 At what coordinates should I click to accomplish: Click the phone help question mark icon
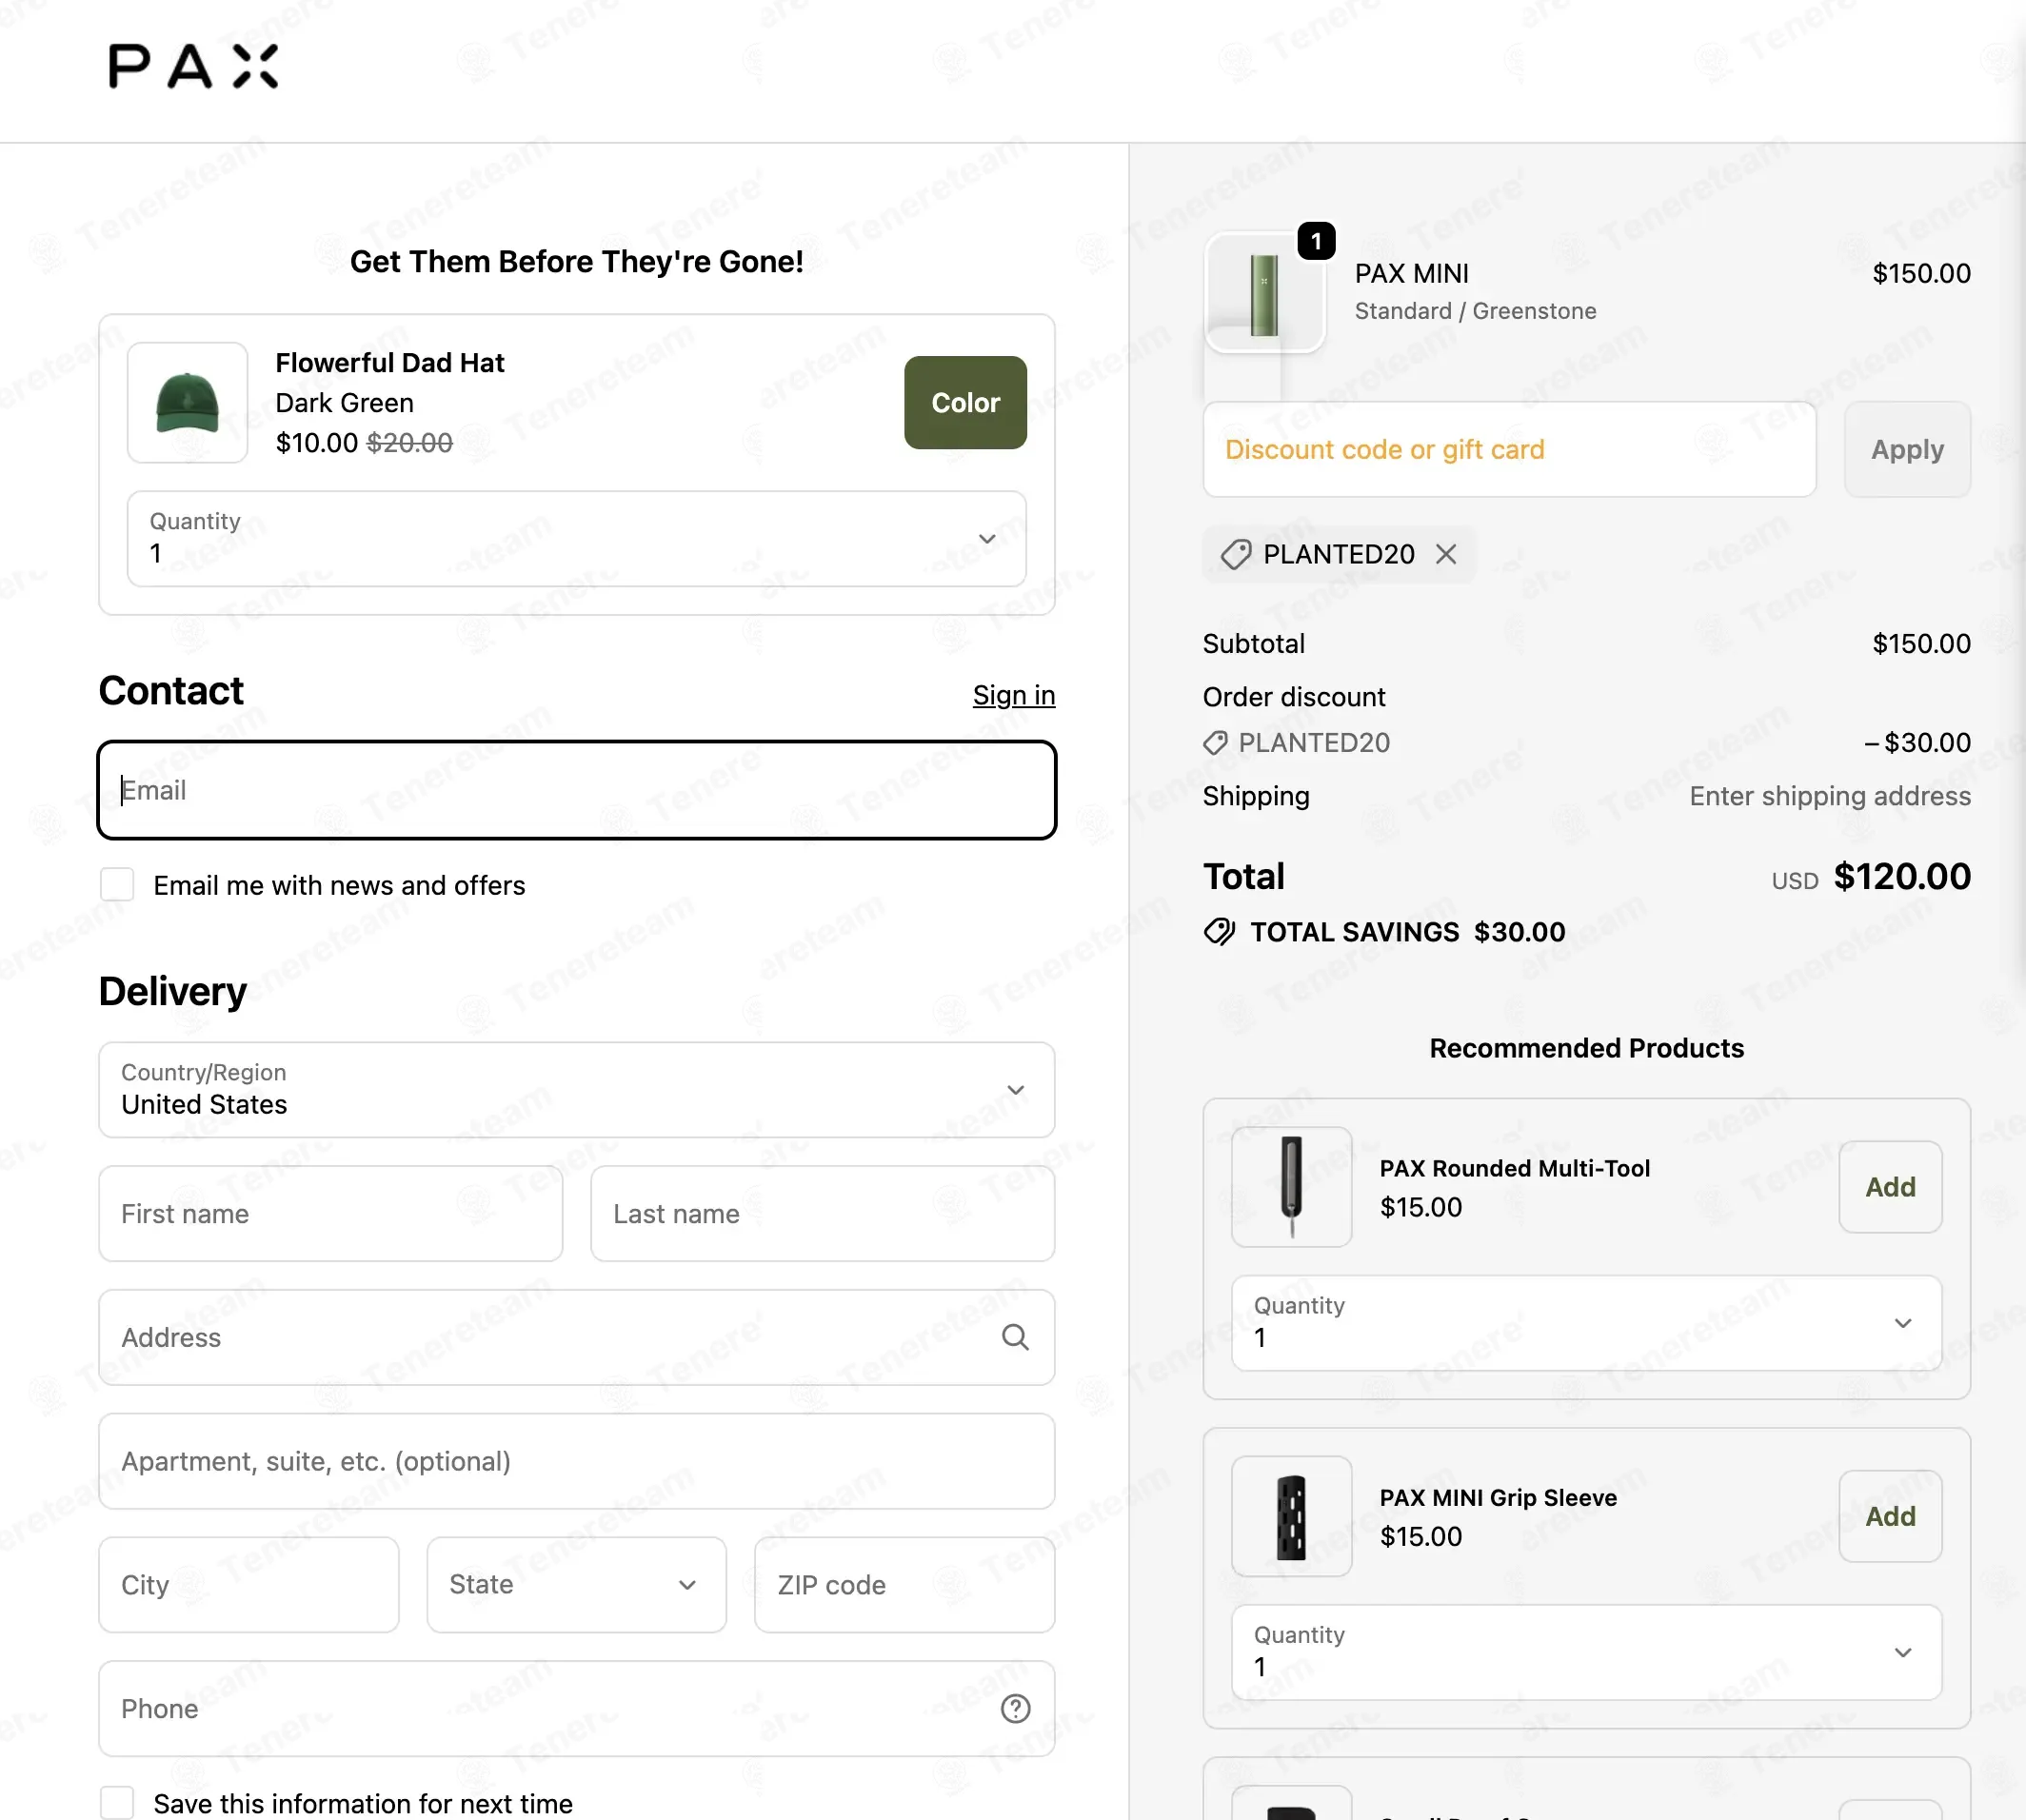click(1015, 1709)
